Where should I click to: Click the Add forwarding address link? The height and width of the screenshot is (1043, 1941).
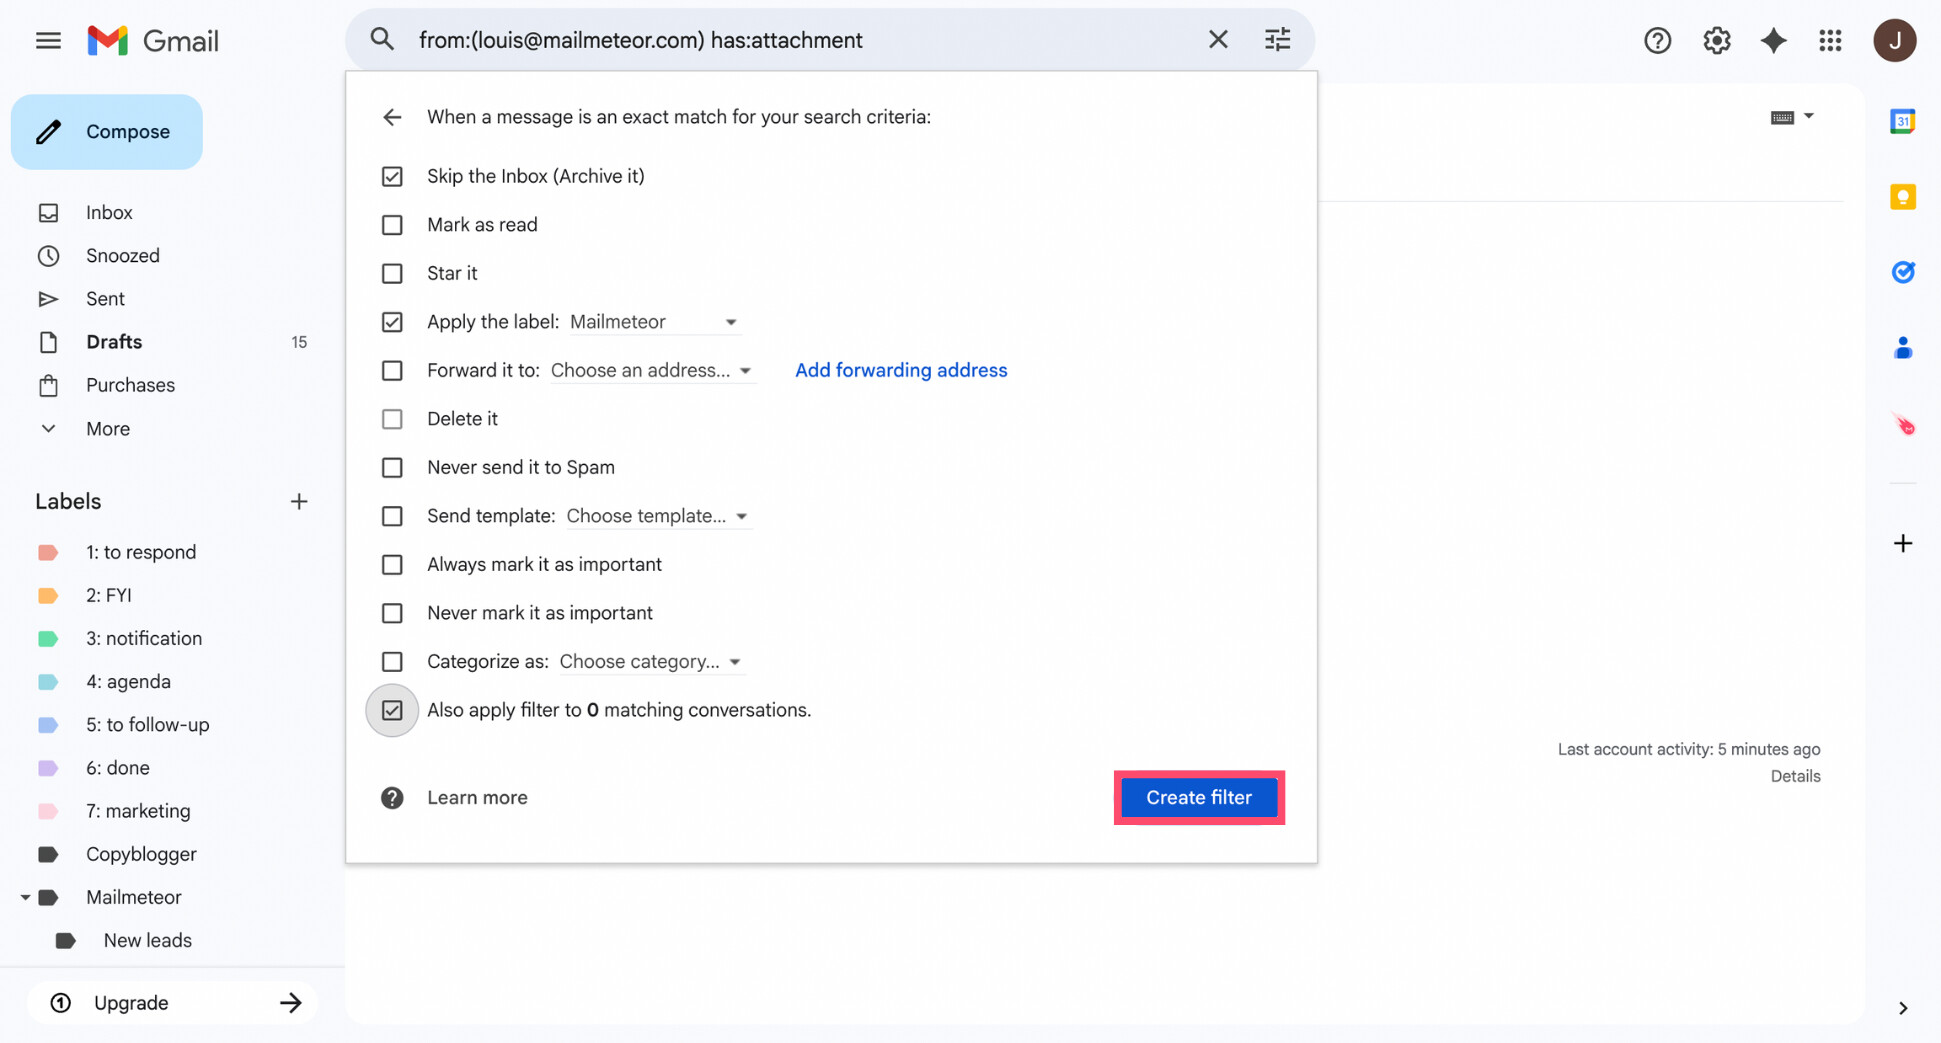[900, 370]
